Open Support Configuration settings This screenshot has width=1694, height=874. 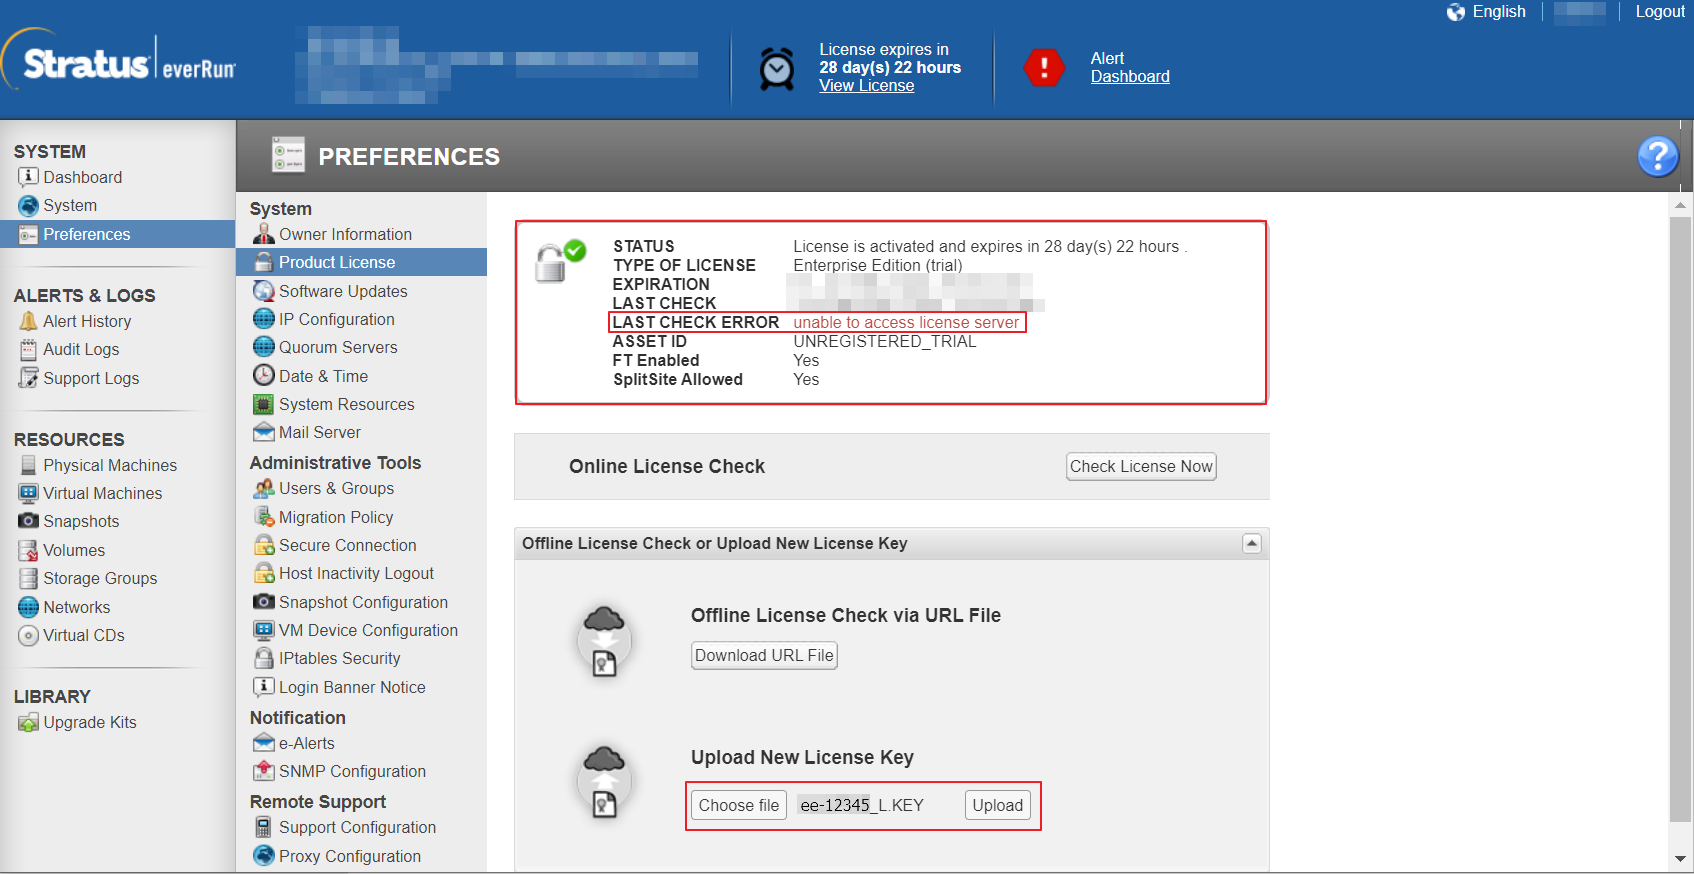[x=357, y=827]
